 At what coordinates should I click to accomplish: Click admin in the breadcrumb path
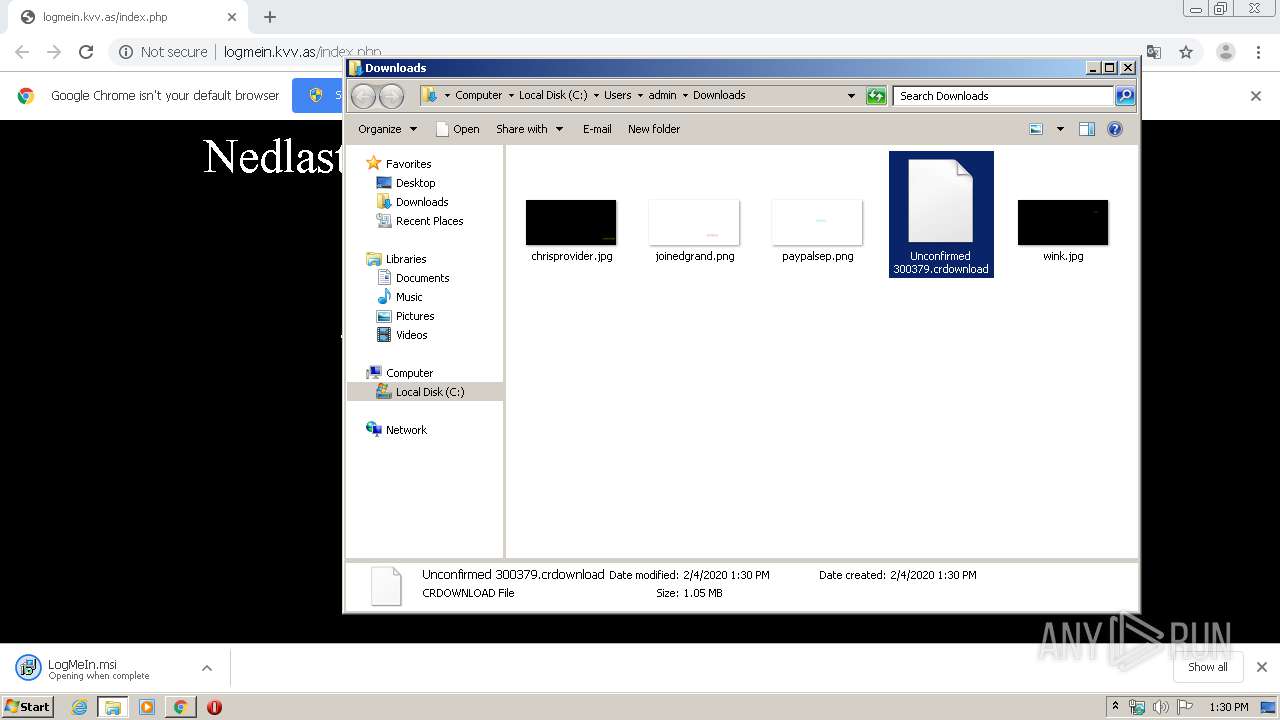662,96
